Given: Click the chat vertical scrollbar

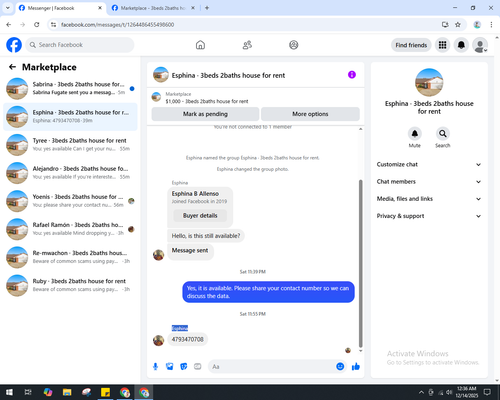Looking at the screenshot, I should [360, 263].
